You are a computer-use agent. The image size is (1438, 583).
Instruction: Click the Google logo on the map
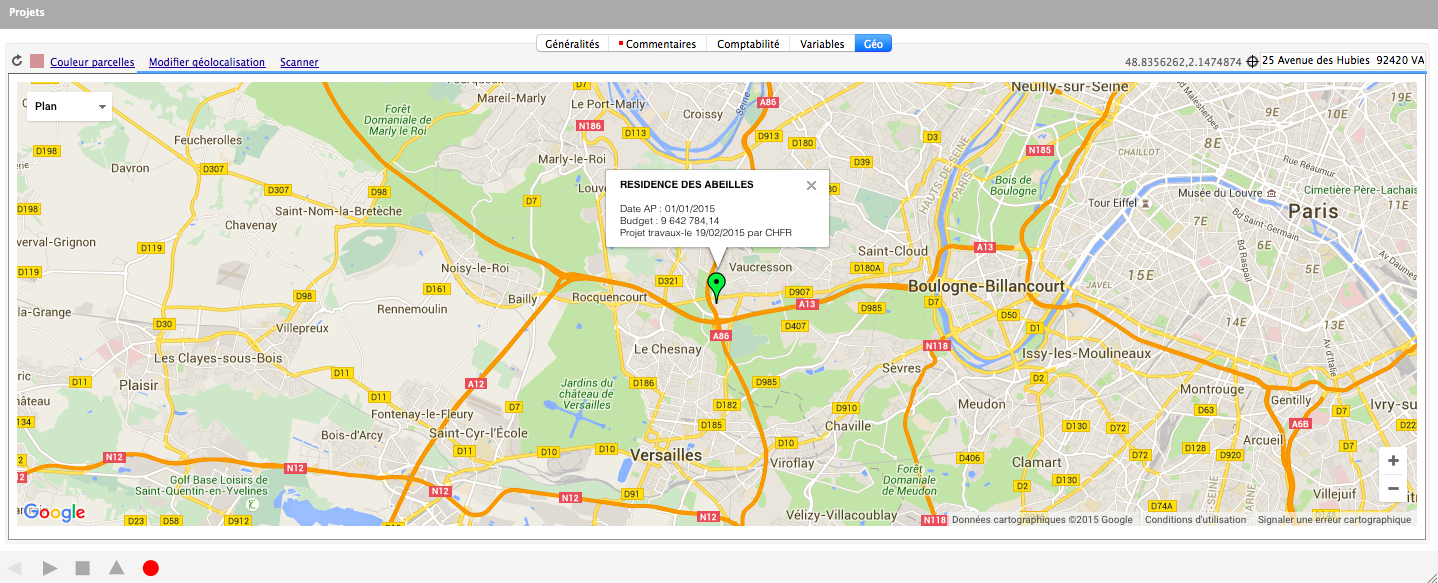pyautogui.click(x=55, y=512)
